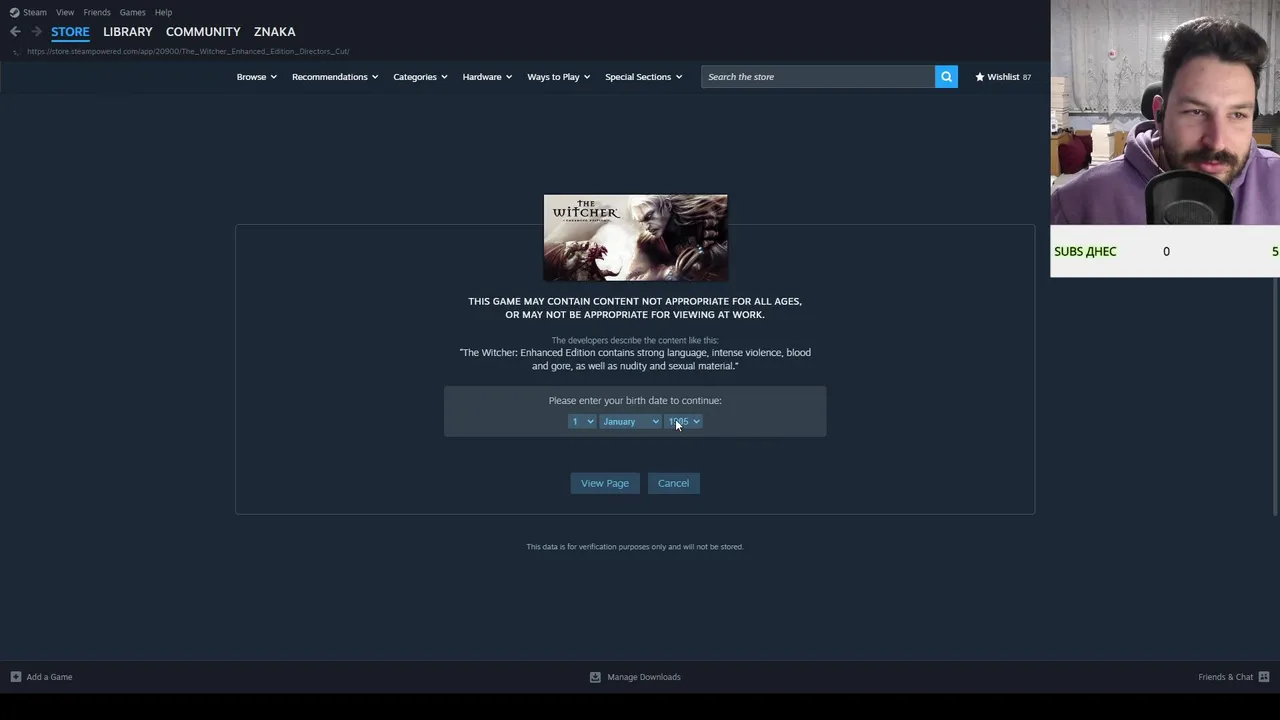Screen dimensions: 1280x720
Task: Click the store search magnifier button
Action: 946,77
